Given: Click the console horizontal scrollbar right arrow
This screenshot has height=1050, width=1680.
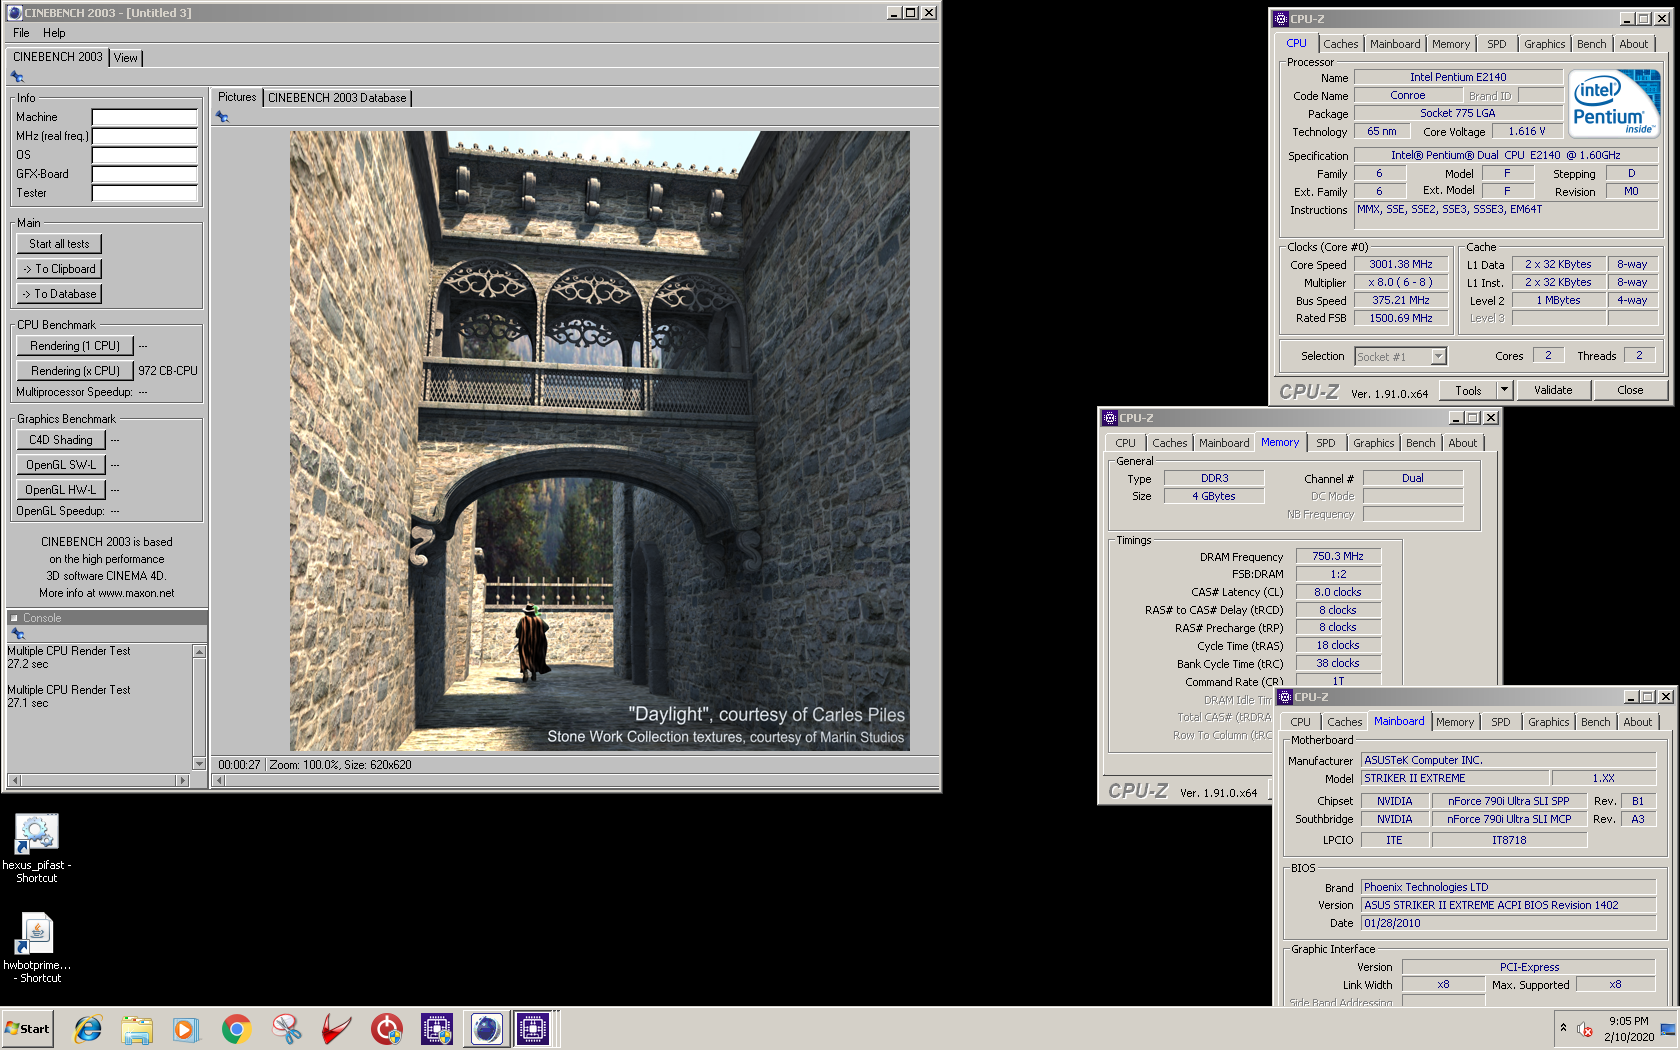Looking at the screenshot, I should (182, 780).
